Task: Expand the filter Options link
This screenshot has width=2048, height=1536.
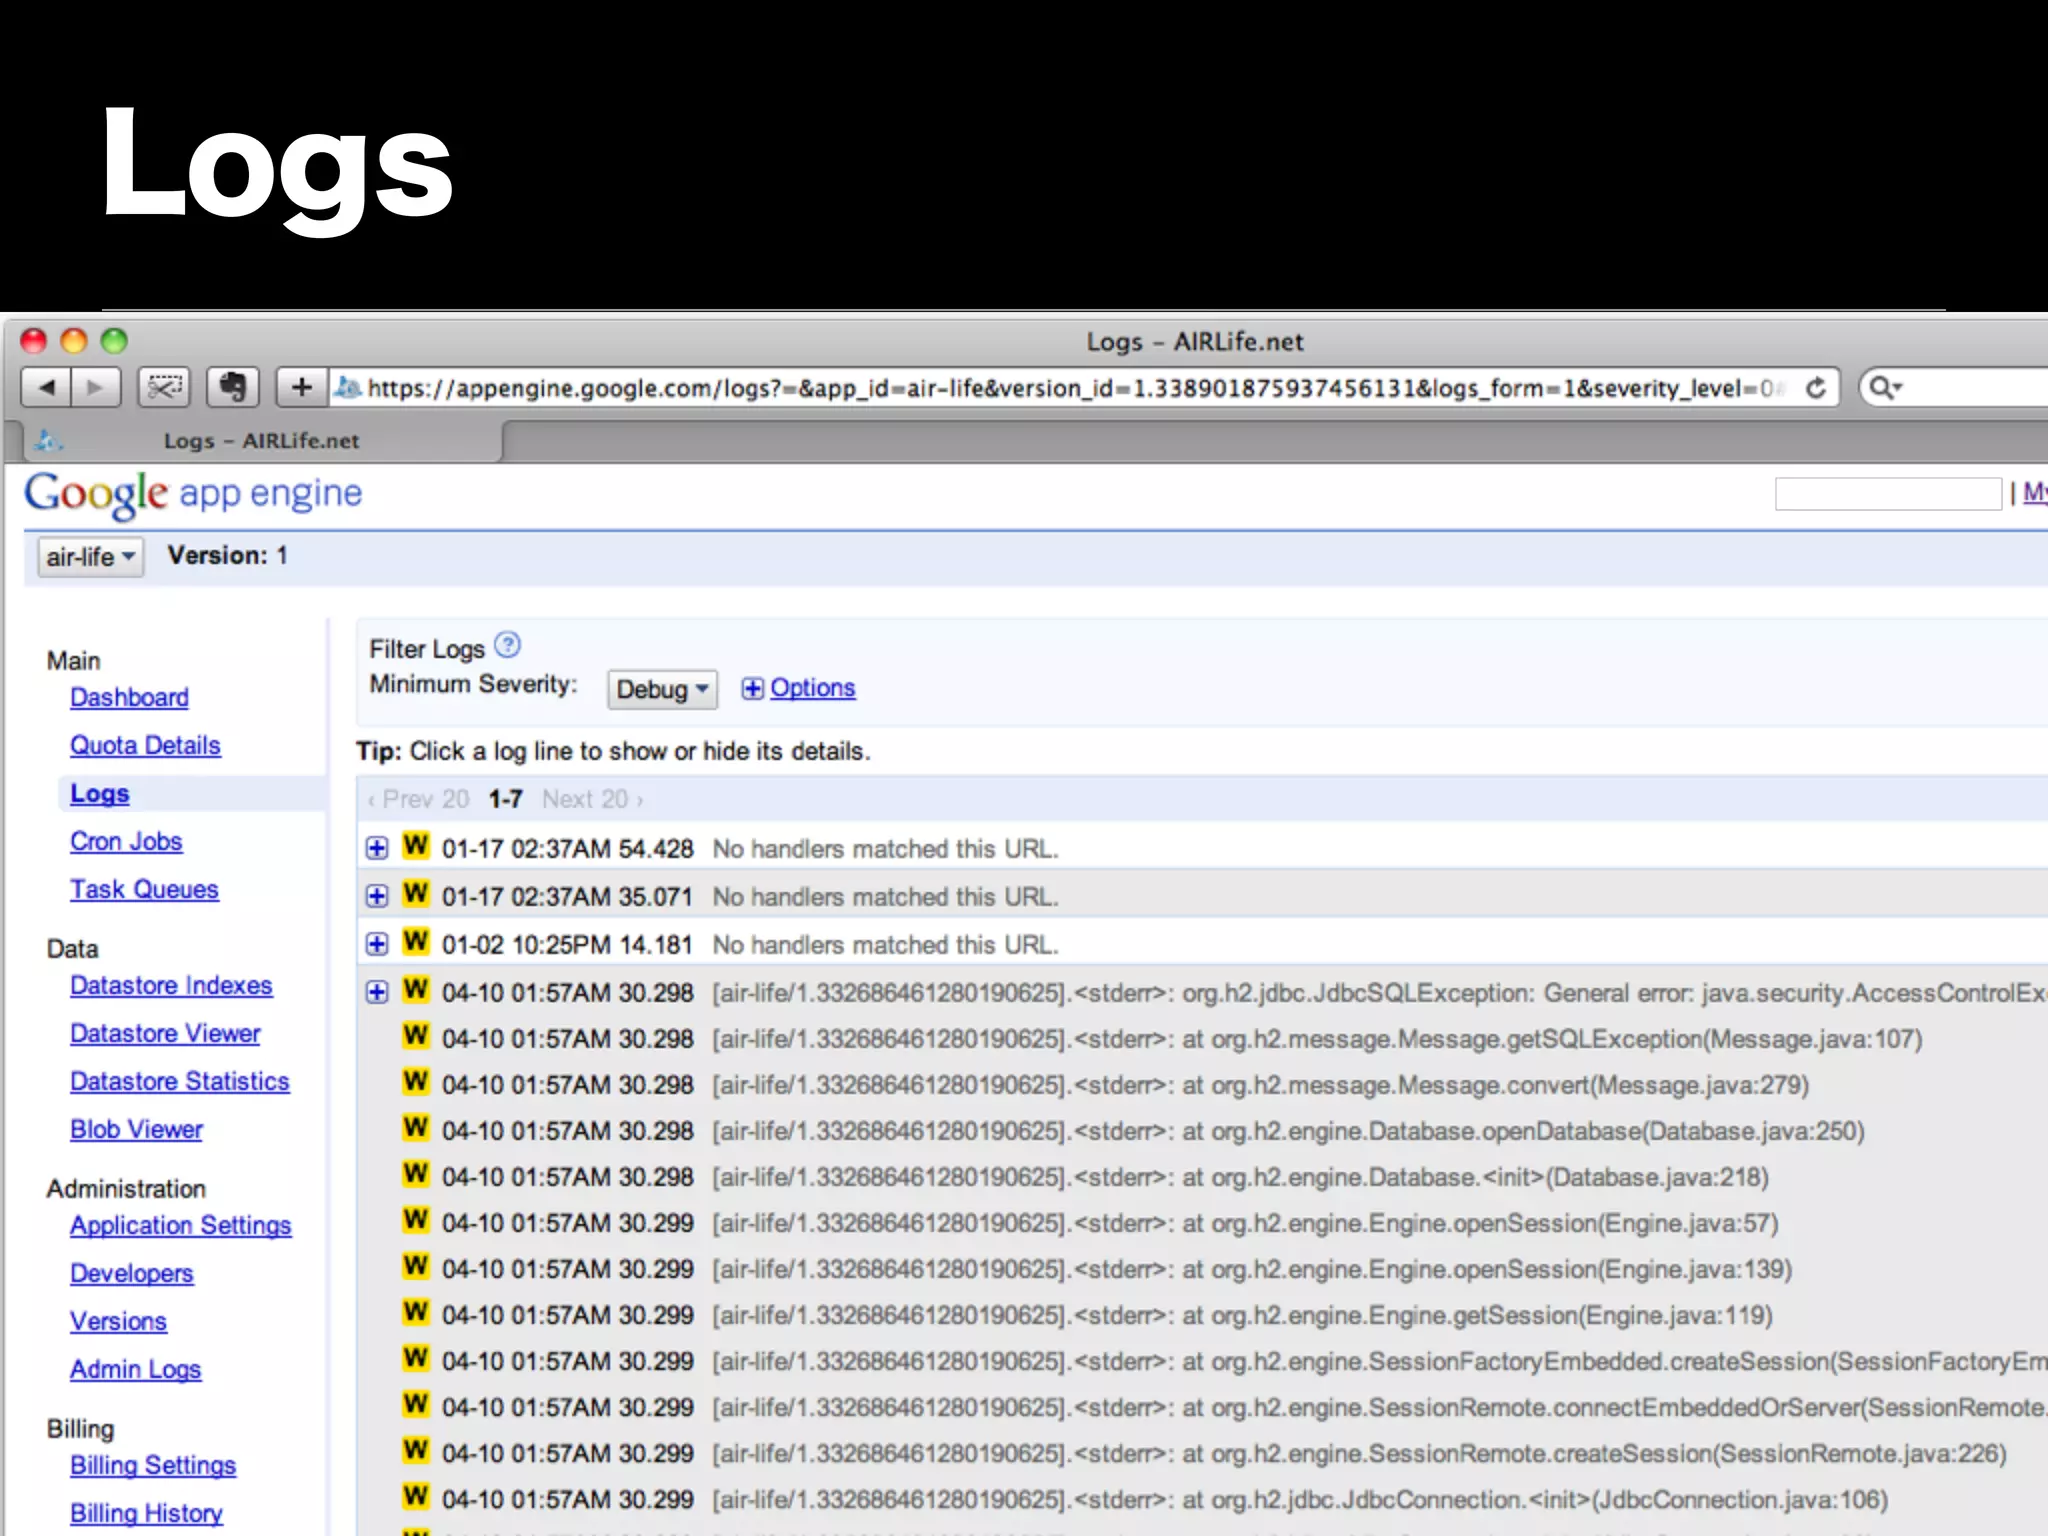Action: point(811,688)
